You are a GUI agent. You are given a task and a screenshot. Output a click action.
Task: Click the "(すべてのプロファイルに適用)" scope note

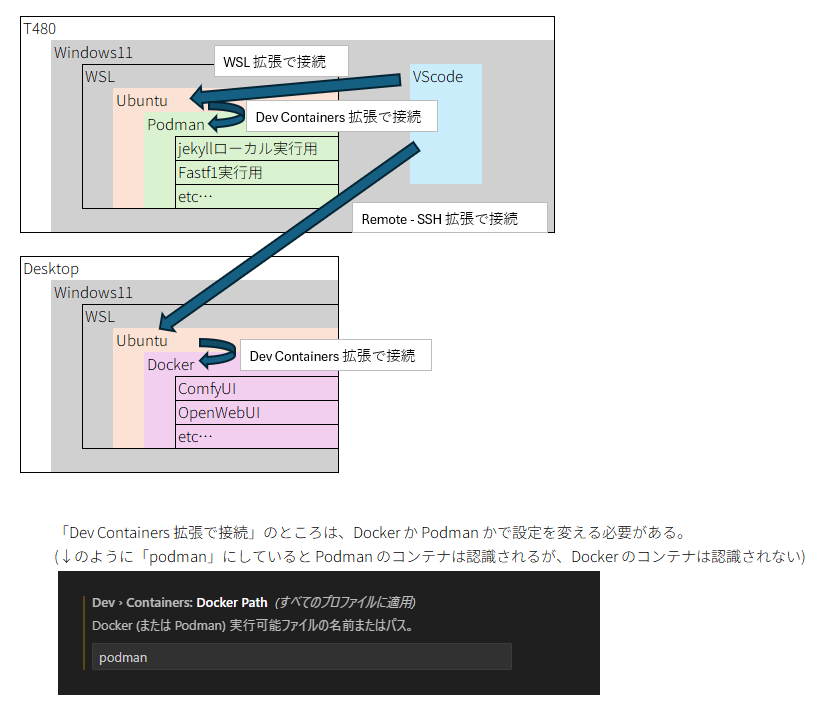point(345,602)
